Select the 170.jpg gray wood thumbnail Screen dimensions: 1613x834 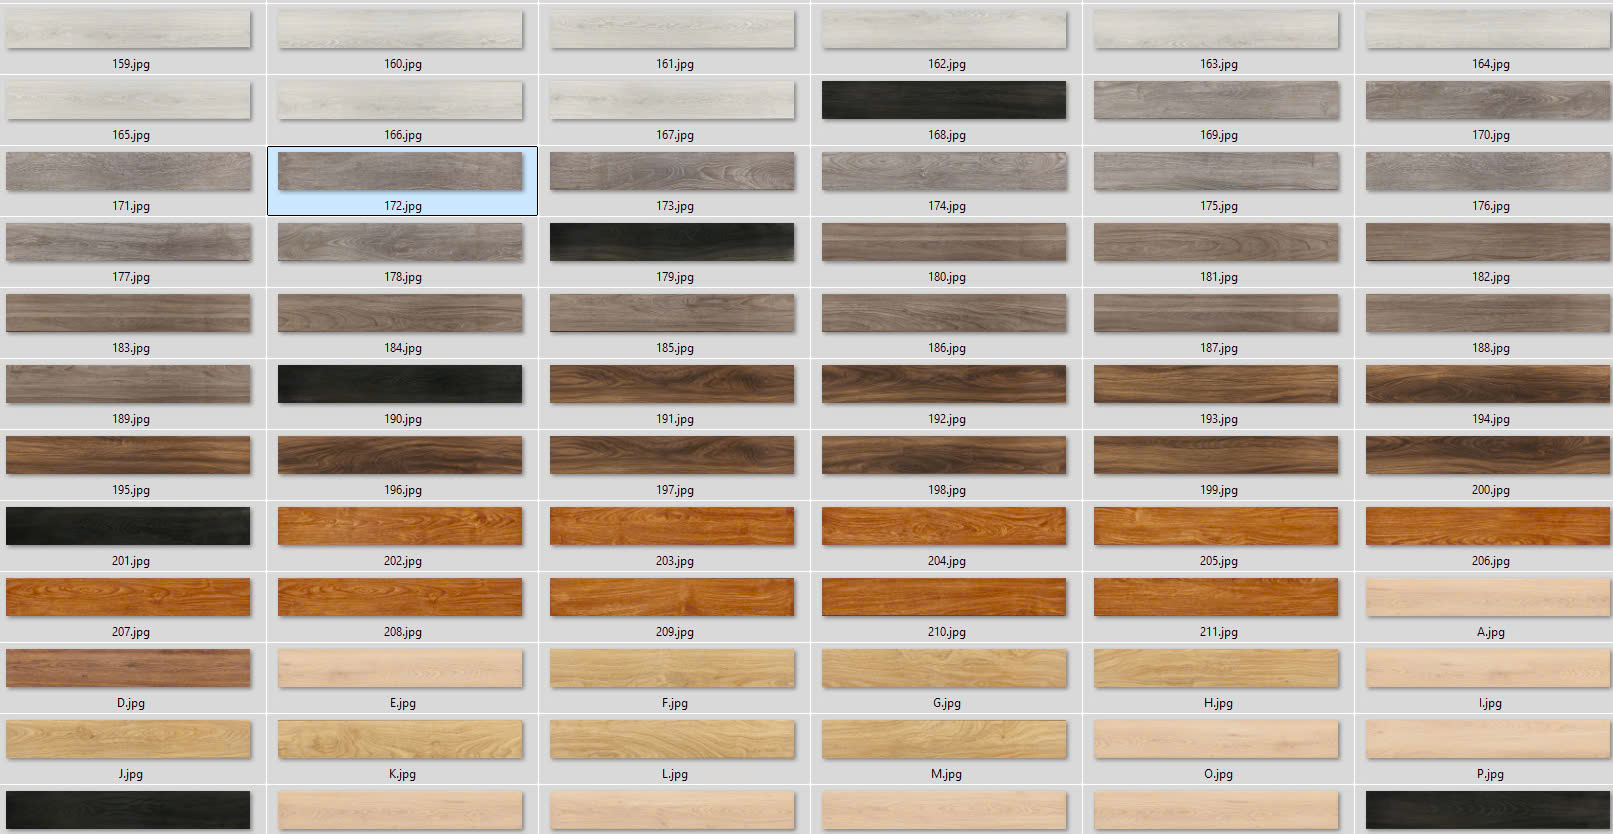[1488, 100]
